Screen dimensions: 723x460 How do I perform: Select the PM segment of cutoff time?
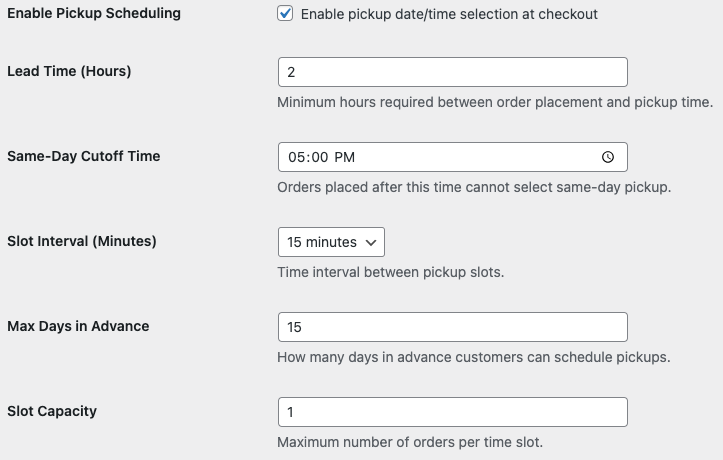[344, 157]
